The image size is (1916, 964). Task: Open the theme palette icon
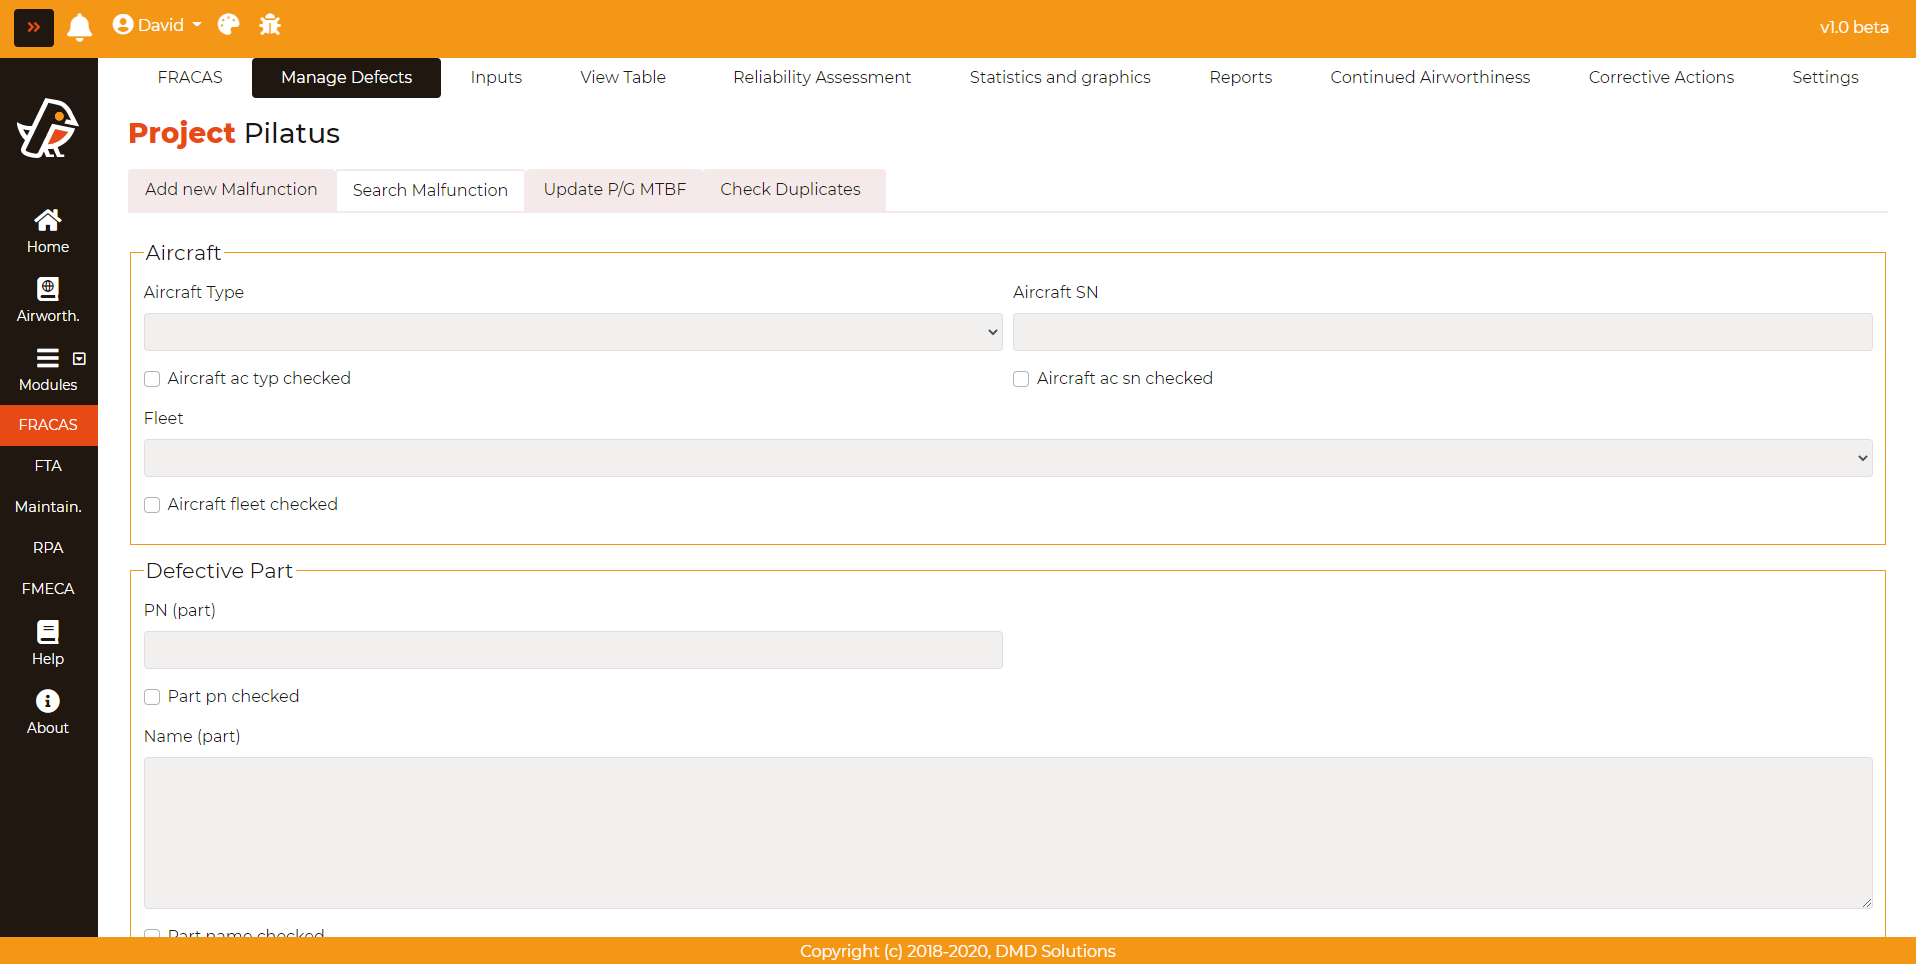(x=228, y=25)
